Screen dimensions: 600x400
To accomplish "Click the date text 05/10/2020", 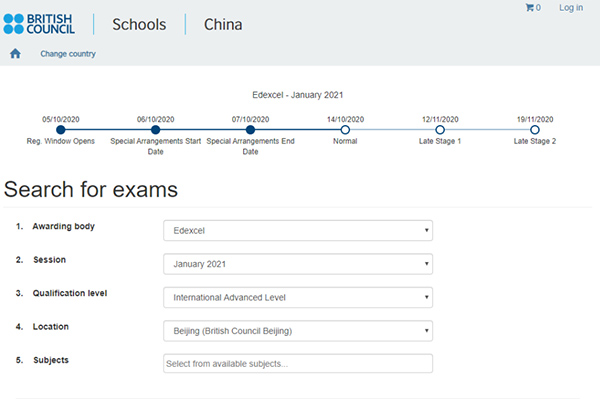I will [60, 119].
